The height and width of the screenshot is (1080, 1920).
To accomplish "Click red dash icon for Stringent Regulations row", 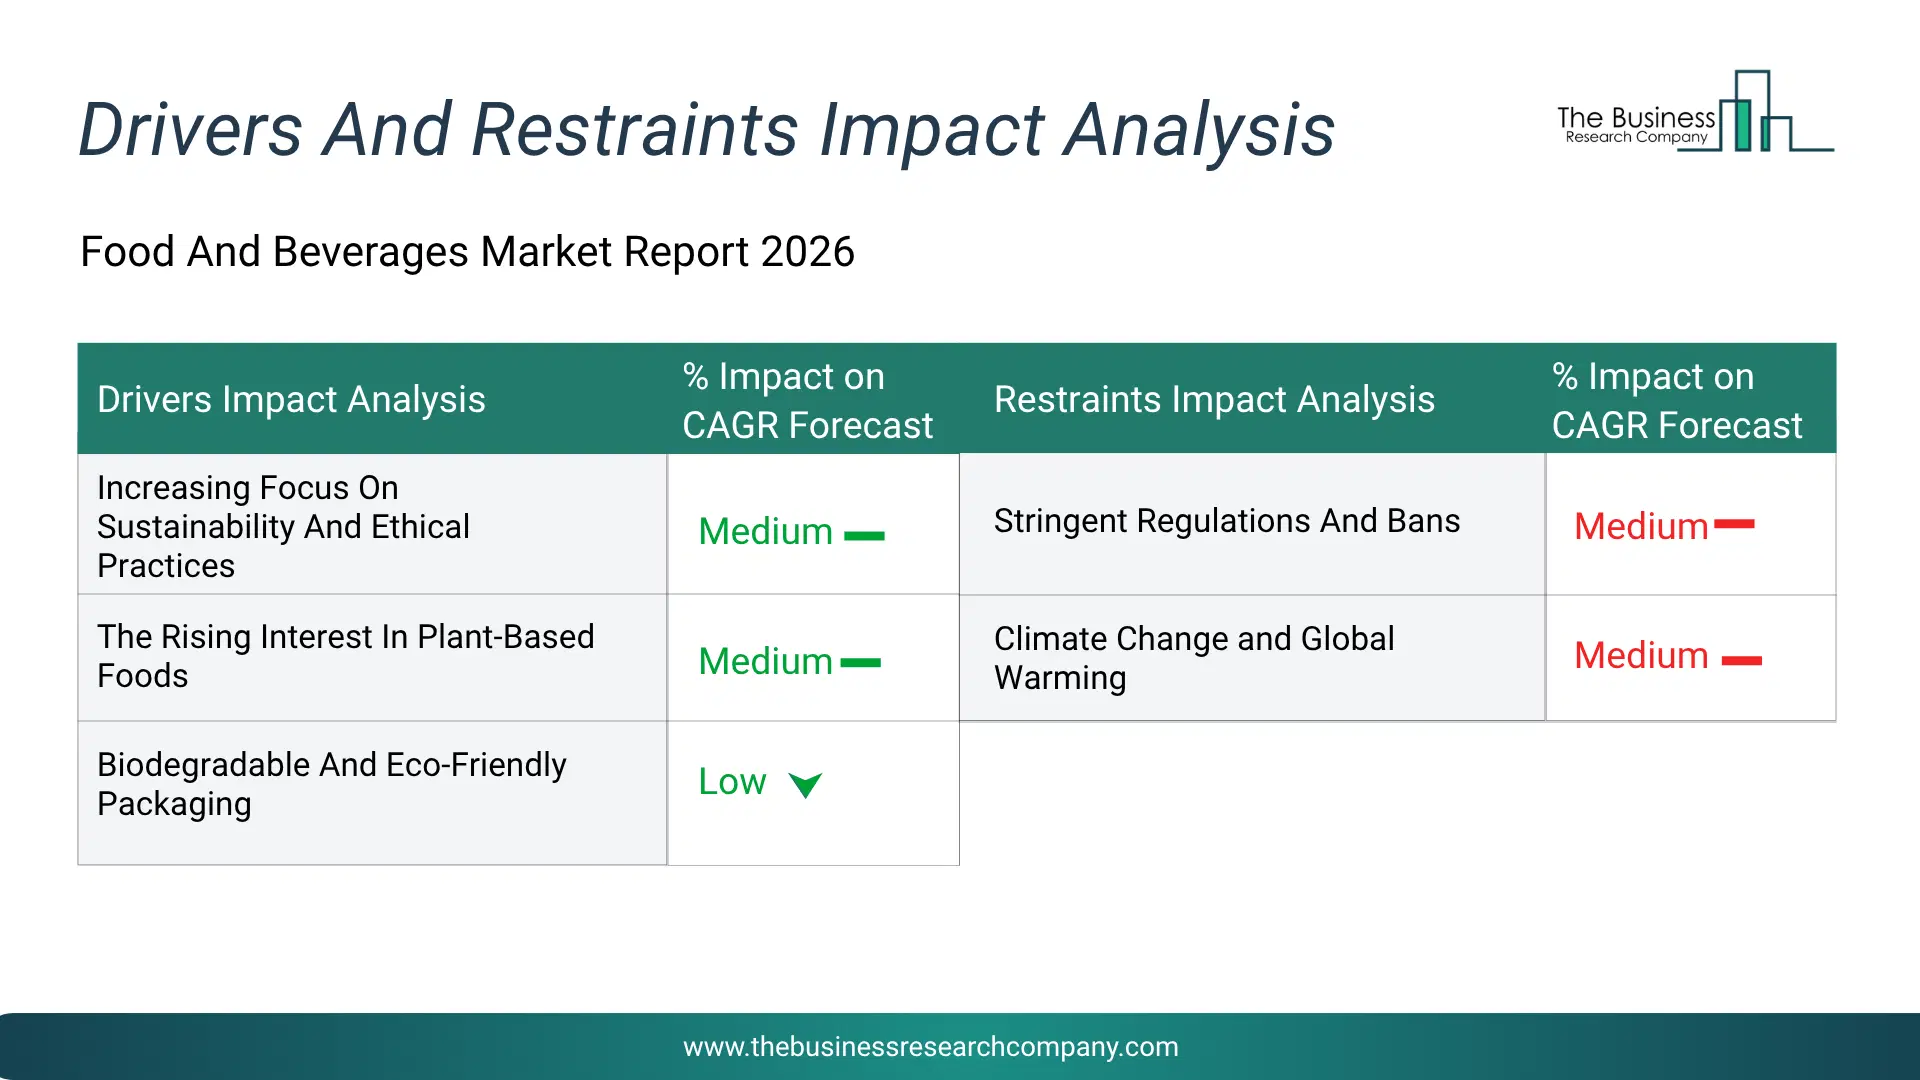I will tap(1734, 524).
